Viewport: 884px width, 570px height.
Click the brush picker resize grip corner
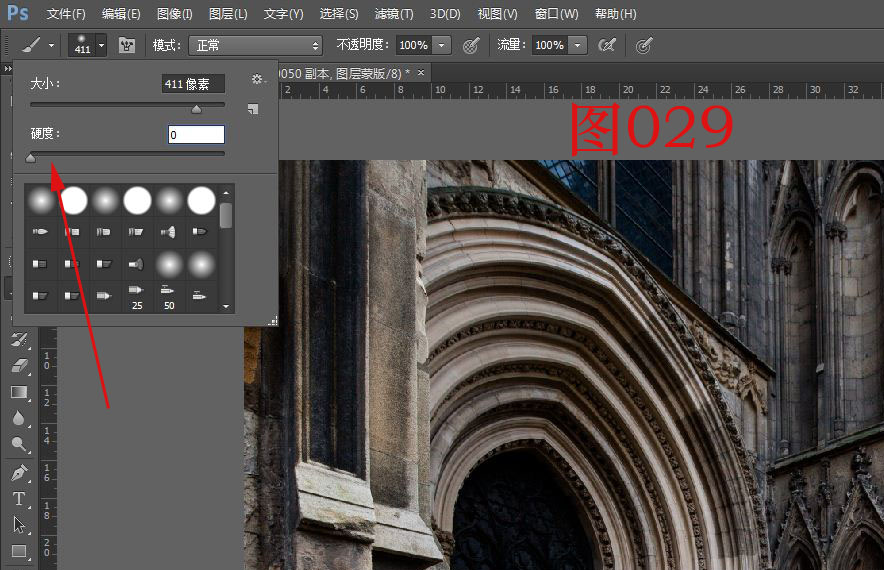(273, 321)
